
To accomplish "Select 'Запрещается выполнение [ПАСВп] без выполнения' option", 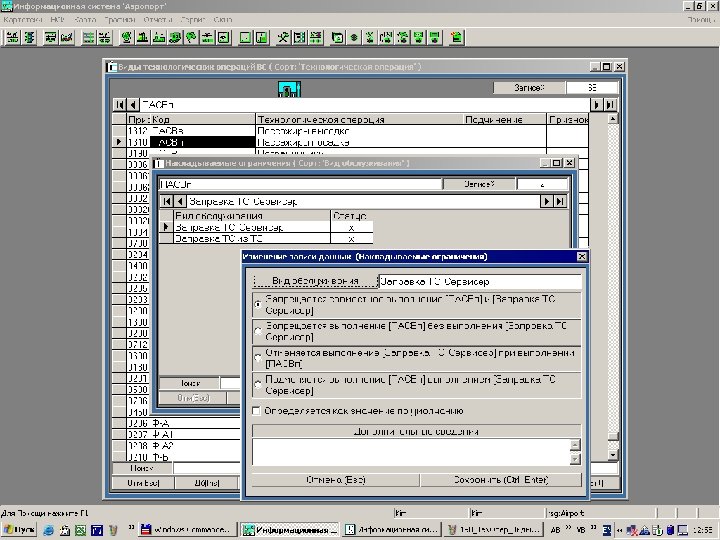I will (258, 331).
